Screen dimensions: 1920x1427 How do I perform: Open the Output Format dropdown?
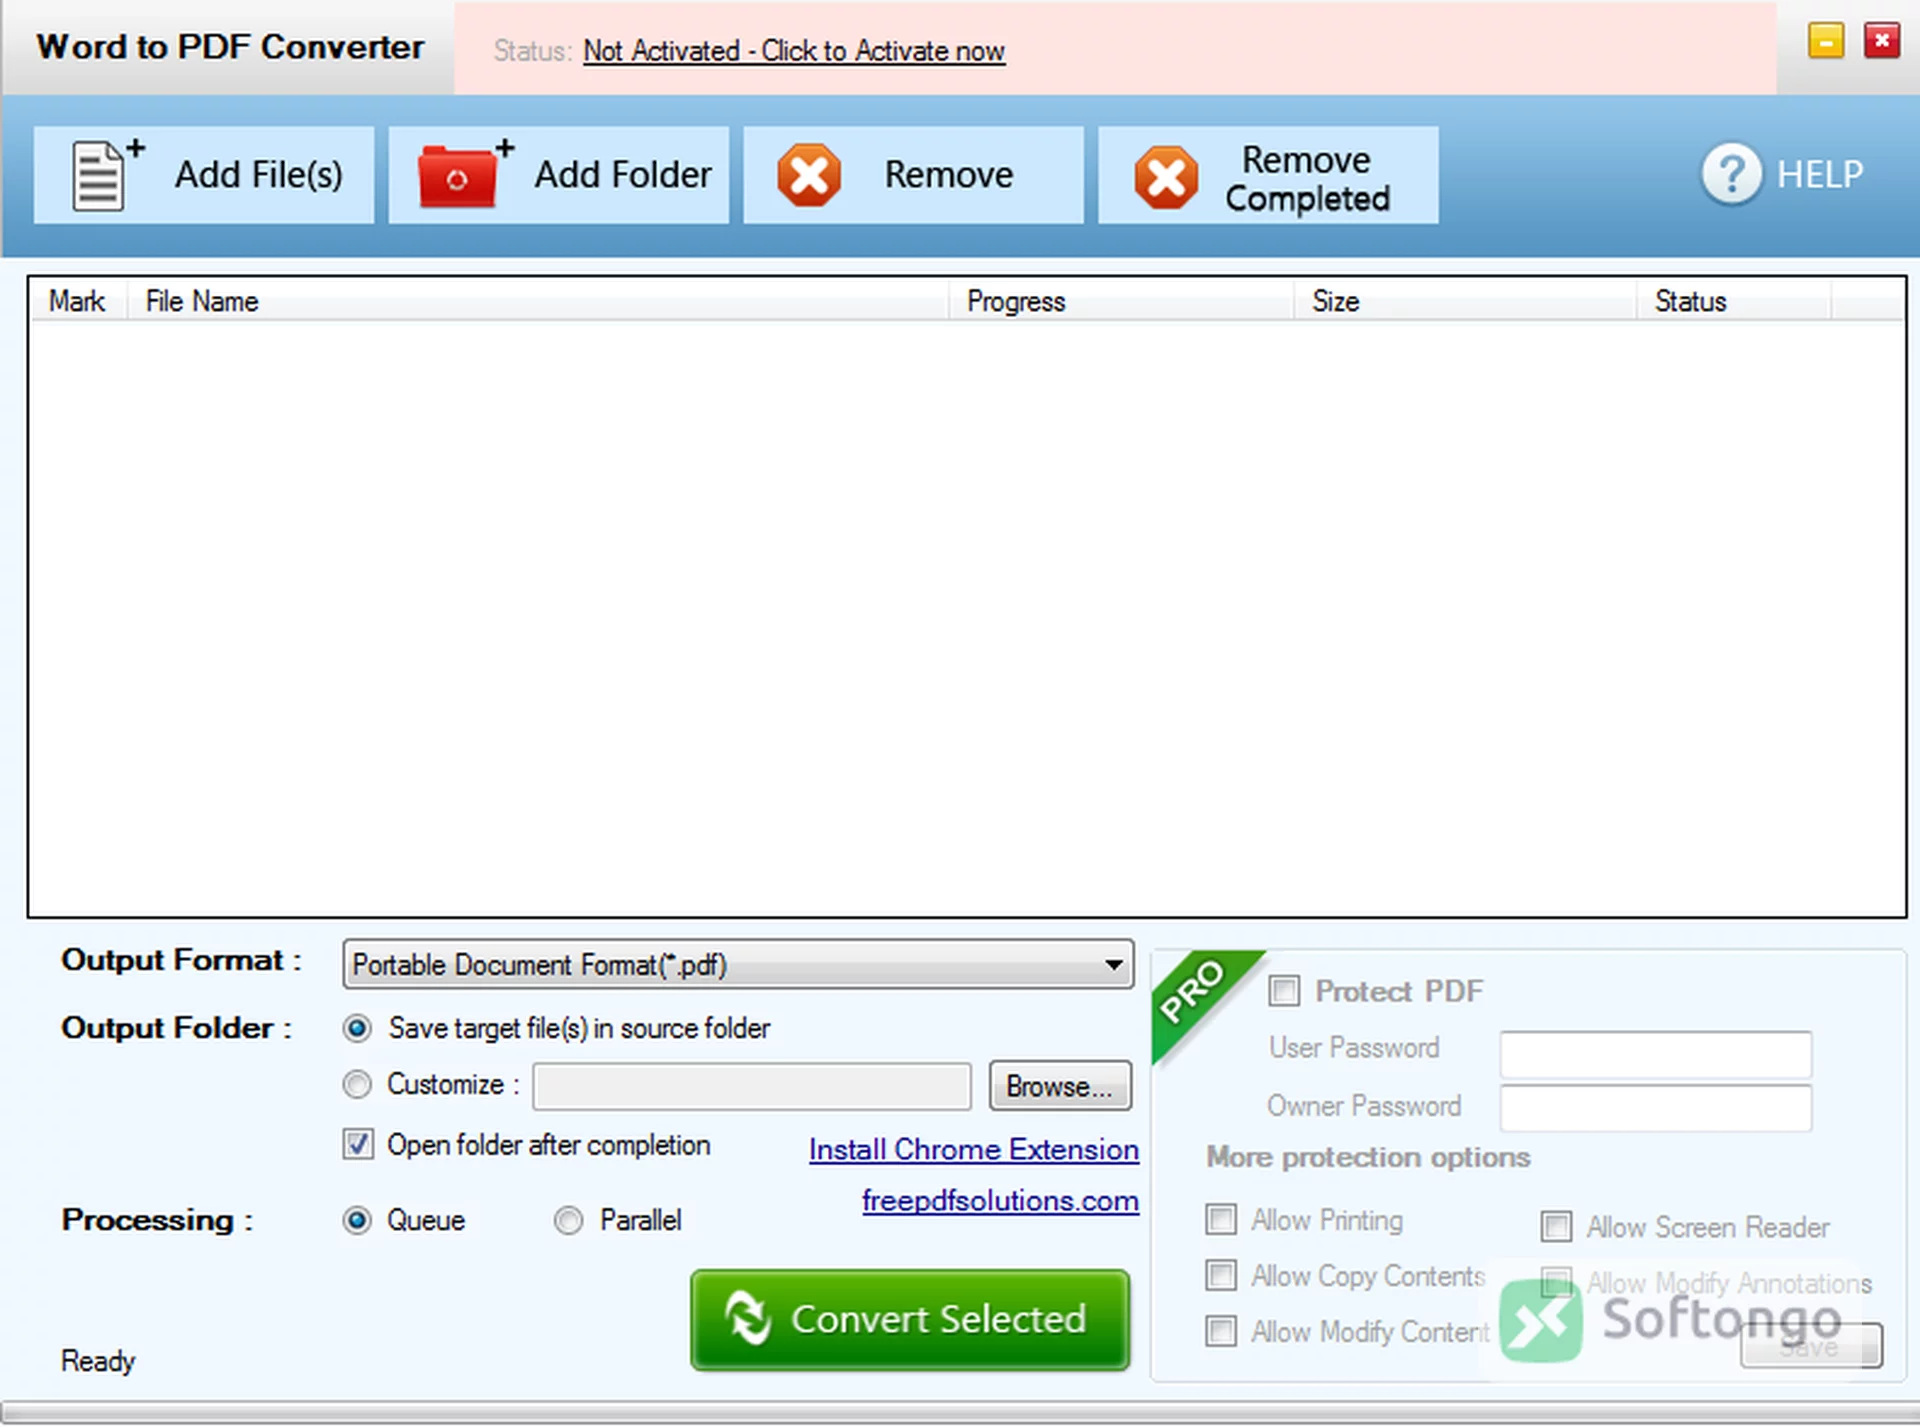click(x=738, y=965)
